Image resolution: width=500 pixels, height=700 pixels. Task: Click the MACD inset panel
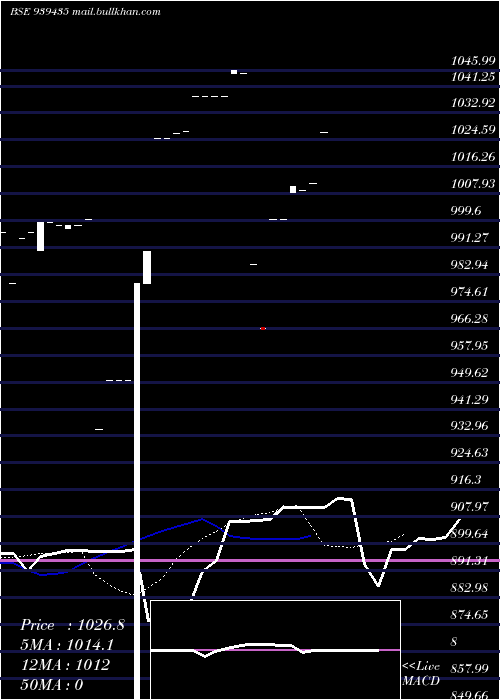pos(275,650)
